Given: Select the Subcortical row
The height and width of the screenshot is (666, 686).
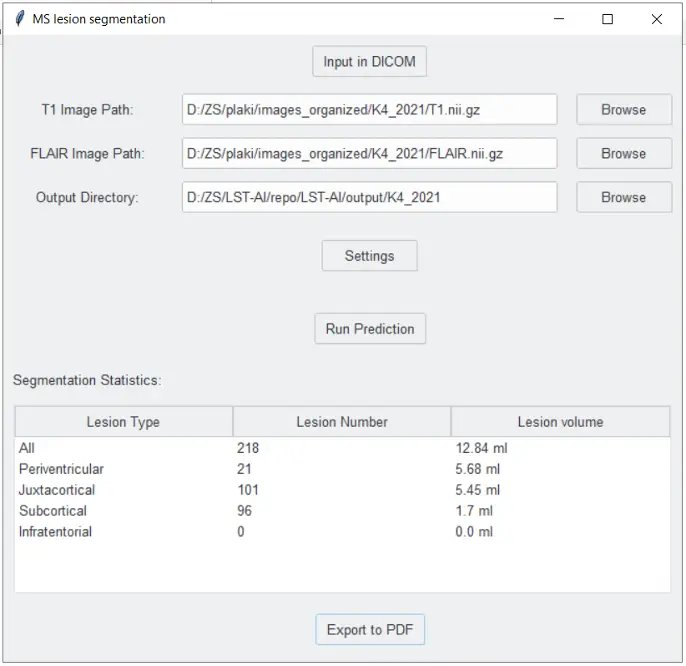Looking at the screenshot, I should [342, 511].
